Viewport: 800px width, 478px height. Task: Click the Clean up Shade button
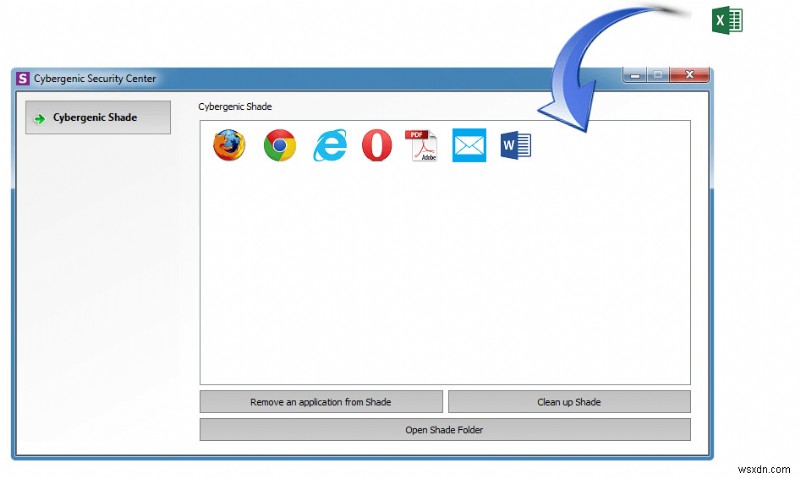(569, 401)
